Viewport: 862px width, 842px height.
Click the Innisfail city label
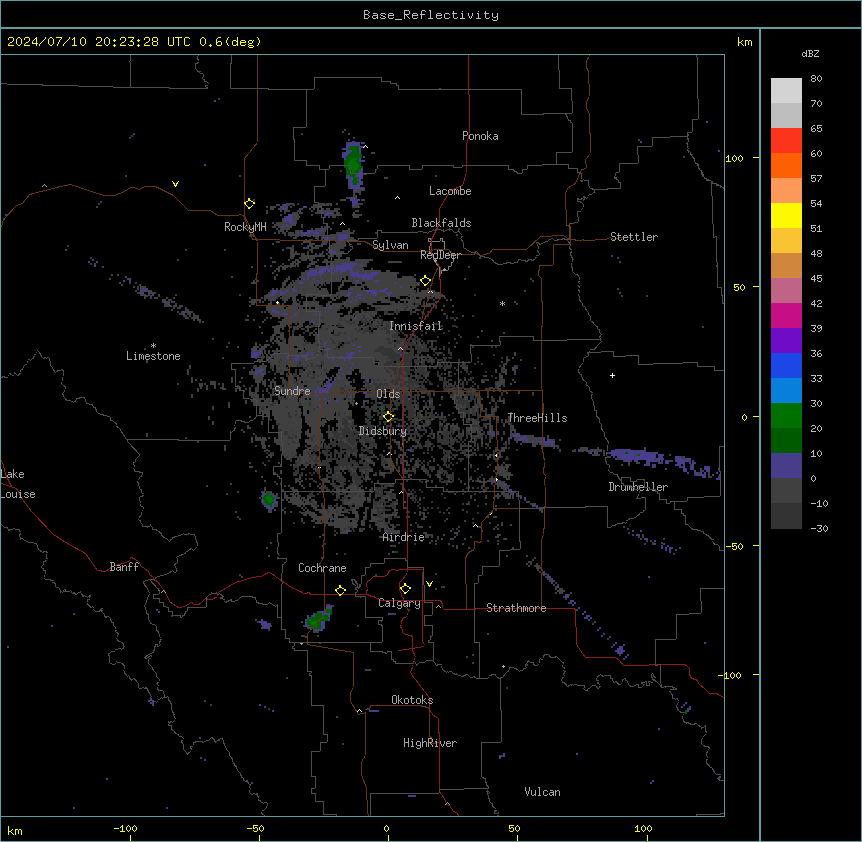pyautogui.click(x=416, y=326)
